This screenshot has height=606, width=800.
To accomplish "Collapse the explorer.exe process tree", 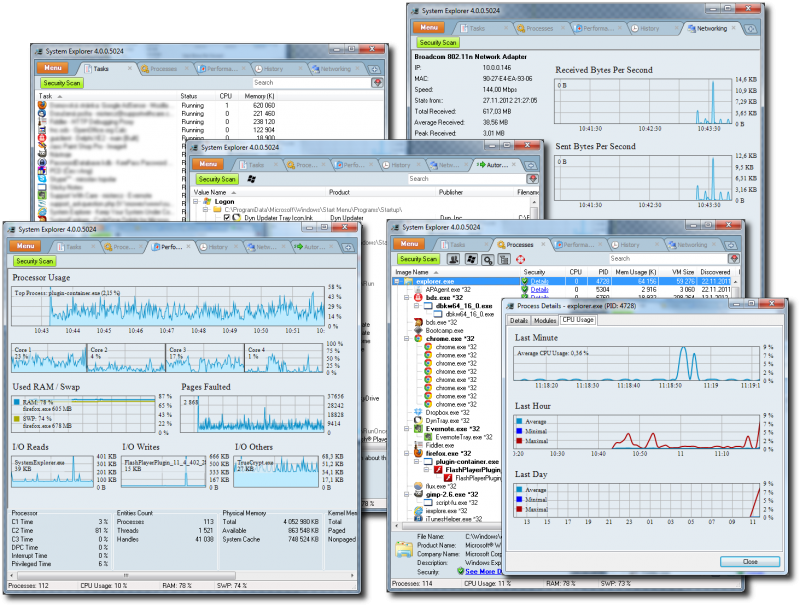I will [397, 281].
